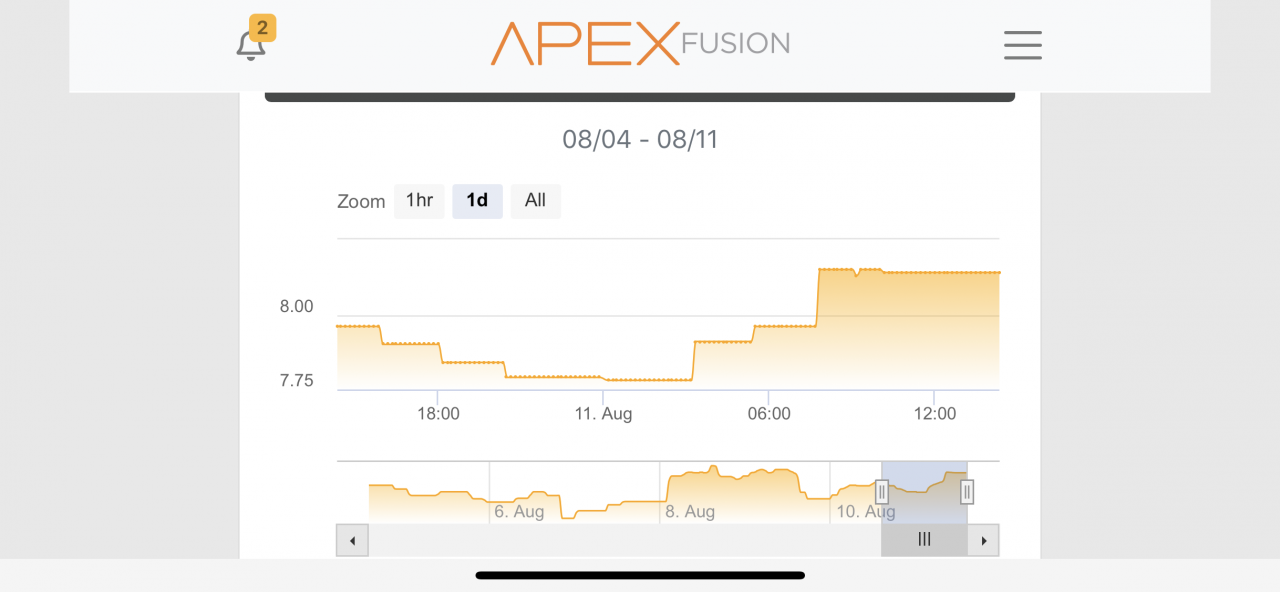Click the 10. Aug label in navigator
This screenshot has height=592, width=1280.
[x=865, y=512]
